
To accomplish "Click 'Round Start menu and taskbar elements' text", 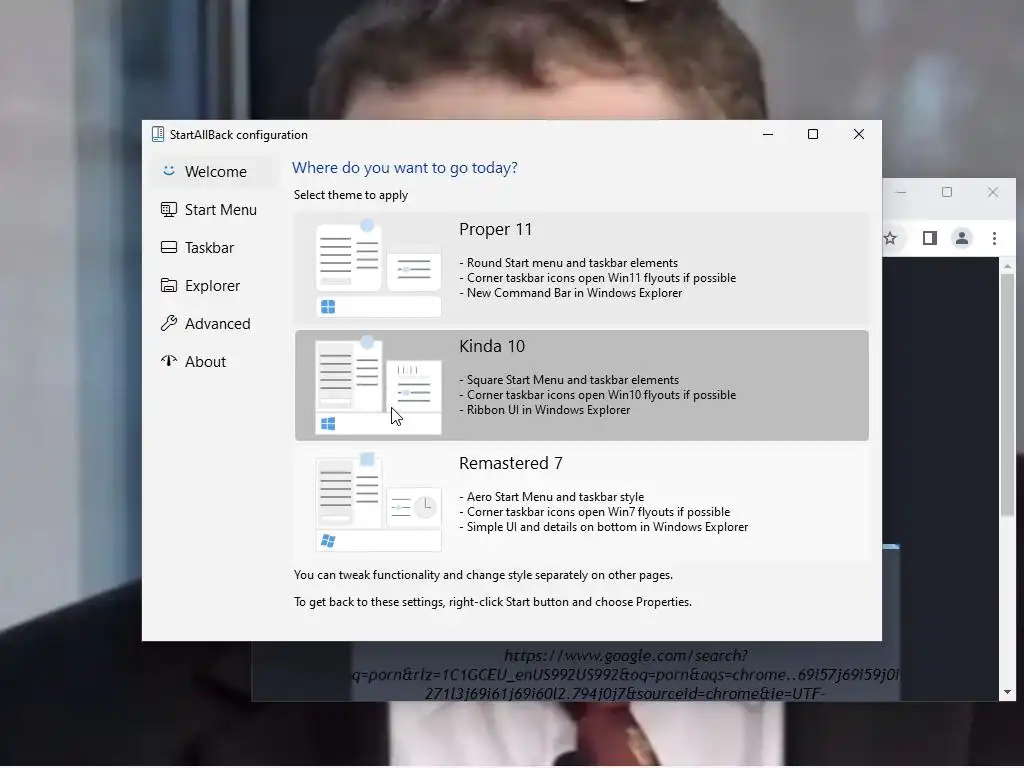I will click(x=572, y=263).
